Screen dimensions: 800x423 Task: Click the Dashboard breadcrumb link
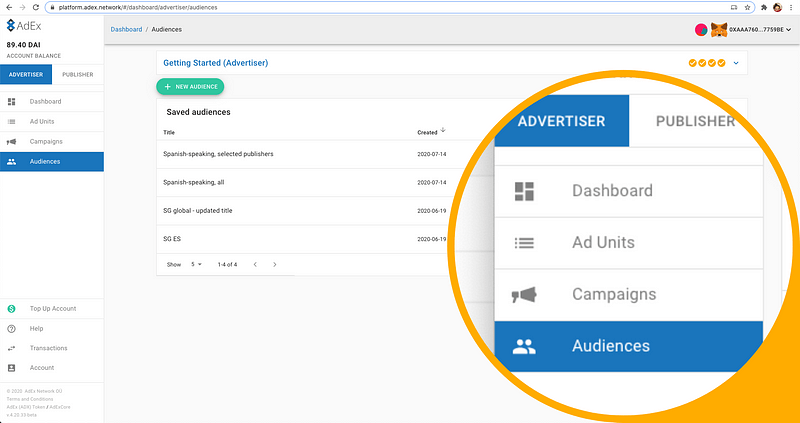pyautogui.click(x=126, y=30)
